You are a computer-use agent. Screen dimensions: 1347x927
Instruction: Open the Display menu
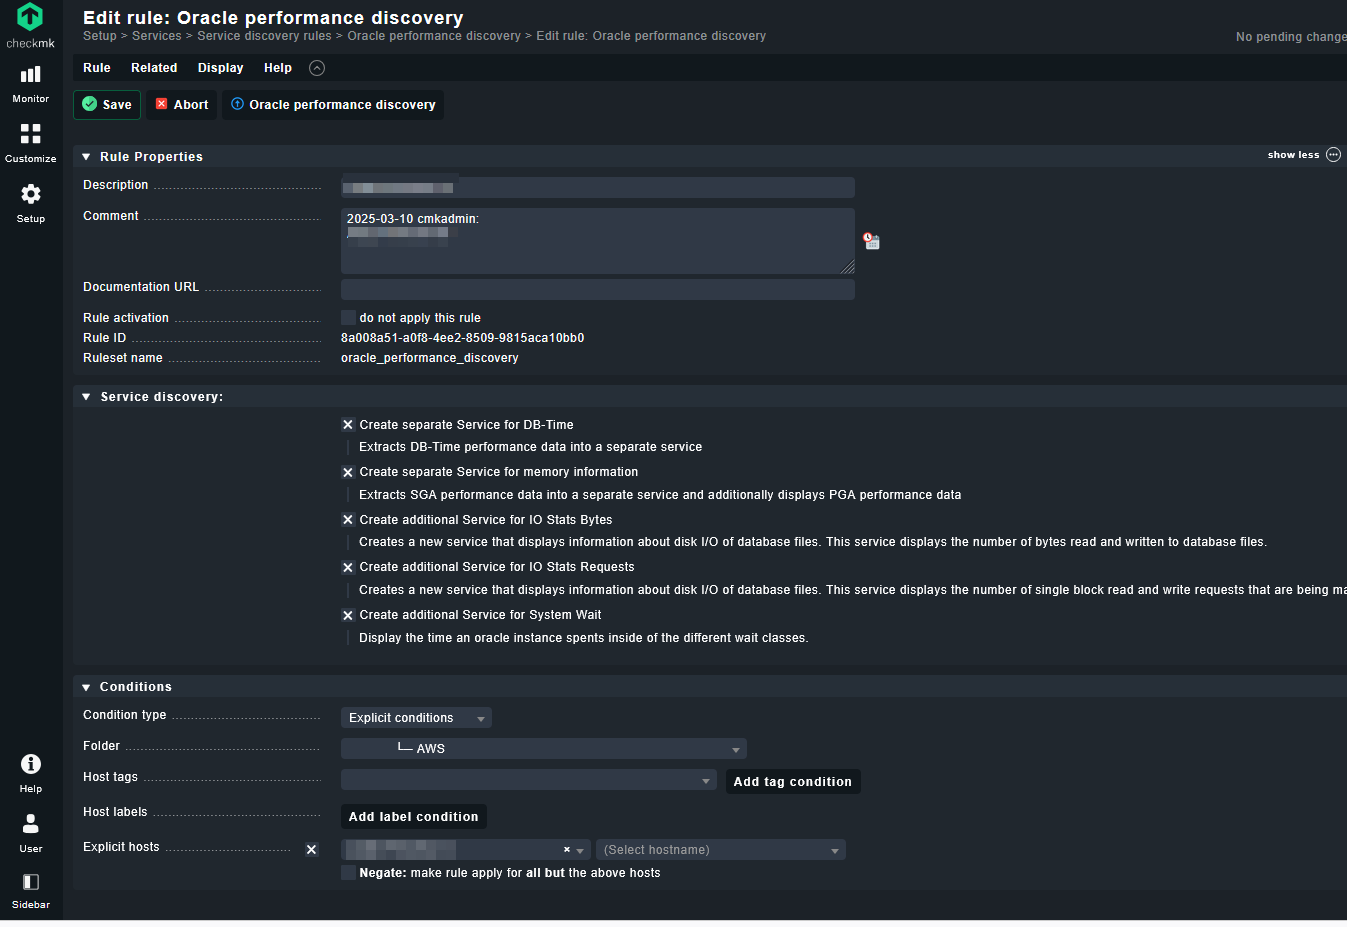220,68
